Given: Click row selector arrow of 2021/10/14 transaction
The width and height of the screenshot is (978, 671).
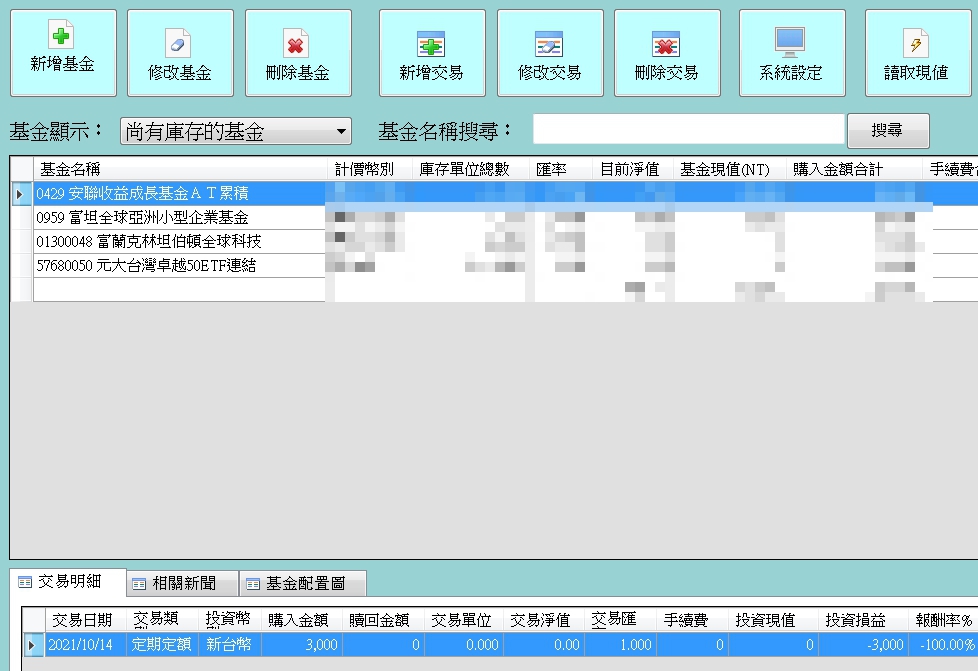Looking at the screenshot, I should 33,644.
